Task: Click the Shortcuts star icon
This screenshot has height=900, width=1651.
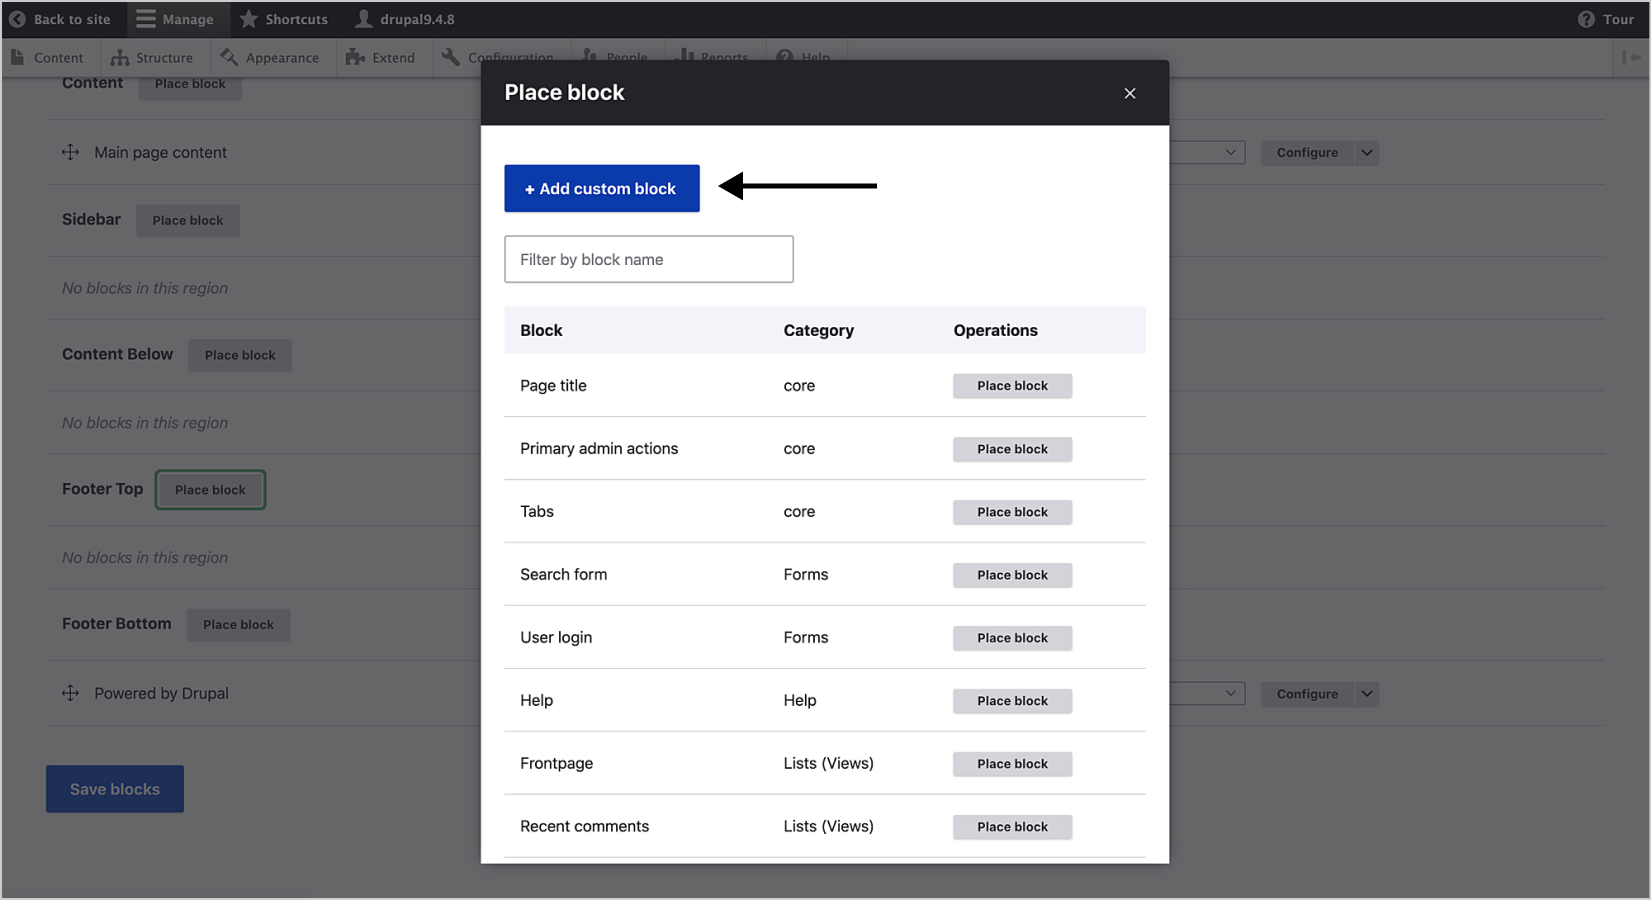Action: 249,19
